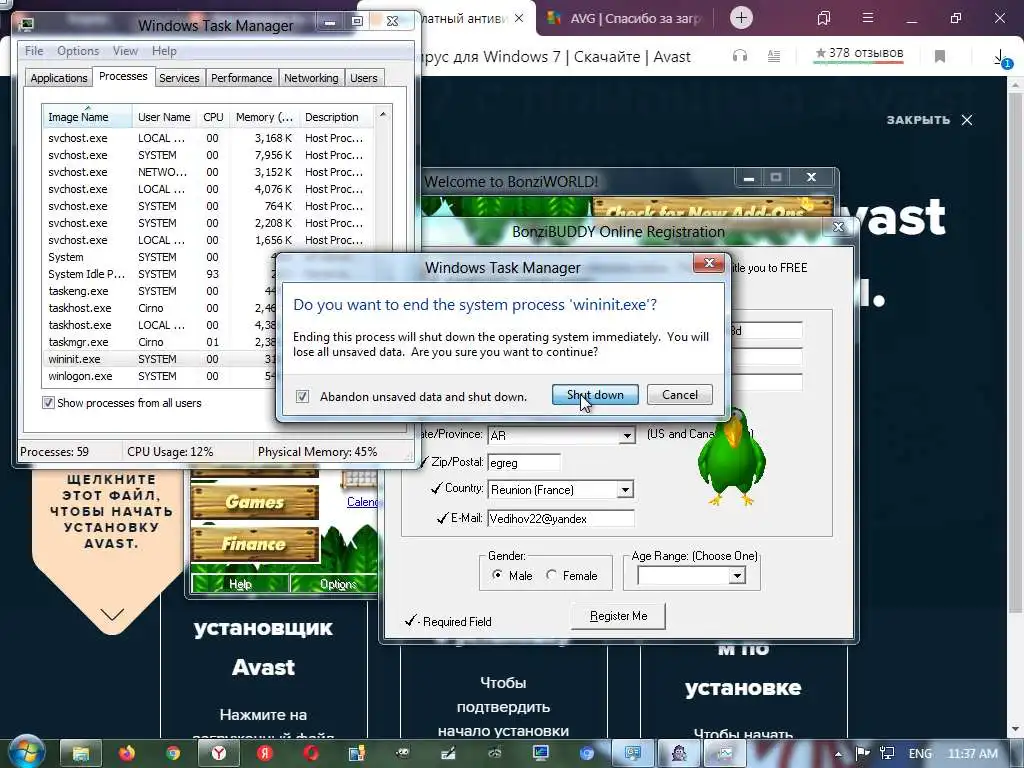Image resolution: width=1024 pixels, height=768 pixels.
Task: Open Task Manager View menu
Action: click(125, 51)
